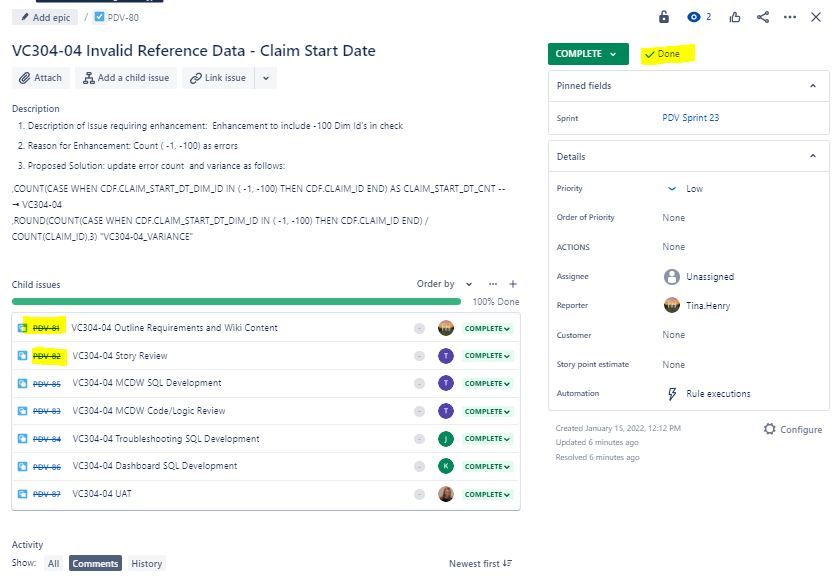Open child issue PDV-86 key link
The image size is (837, 583).
(x=46, y=467)
